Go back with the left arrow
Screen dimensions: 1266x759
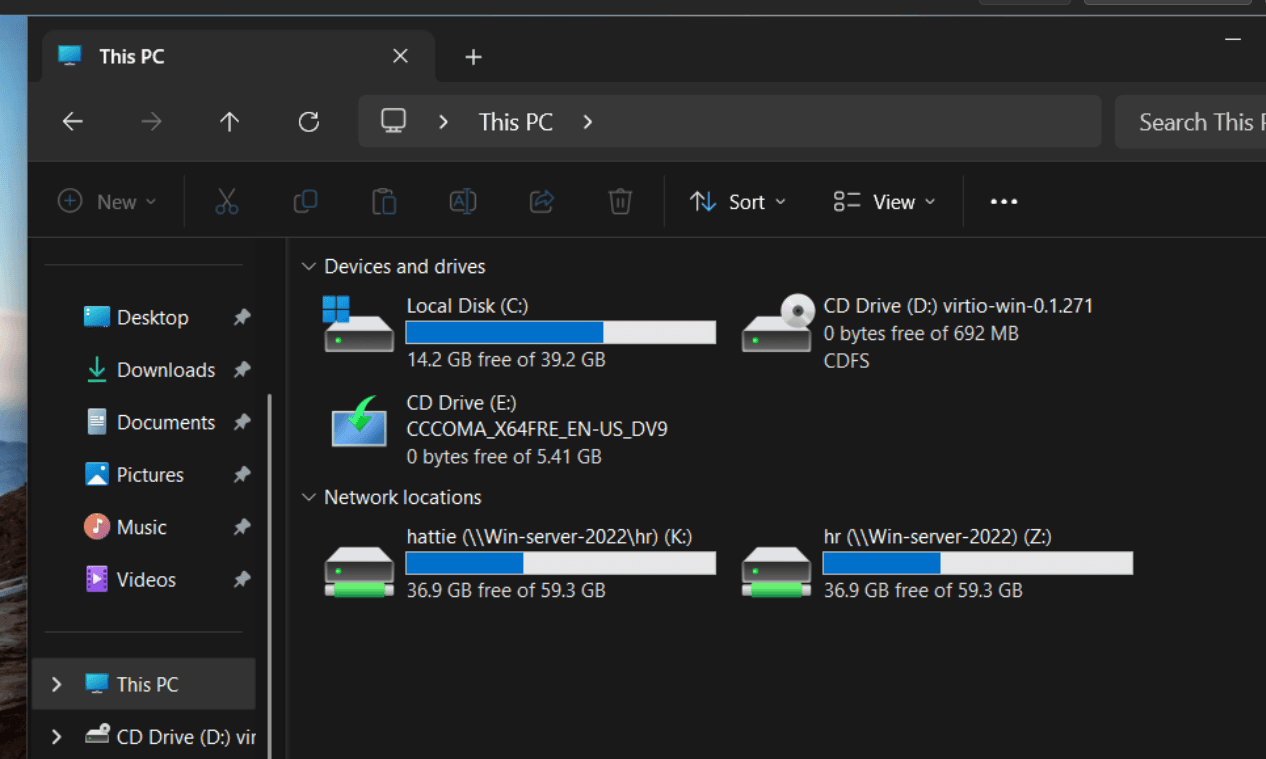(72, 122)
